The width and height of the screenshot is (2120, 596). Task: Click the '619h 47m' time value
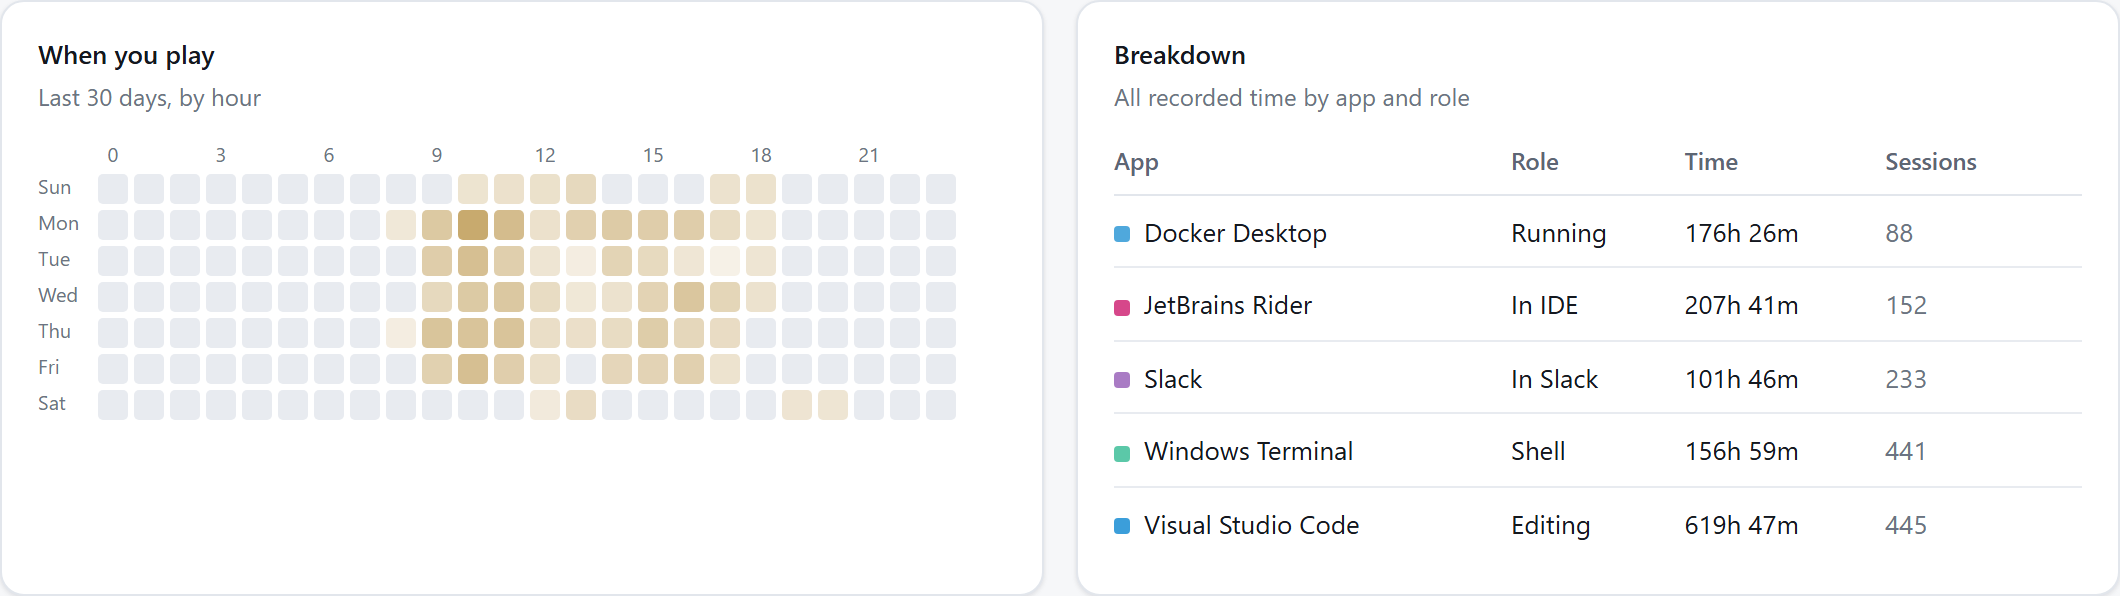(1741, 525)
